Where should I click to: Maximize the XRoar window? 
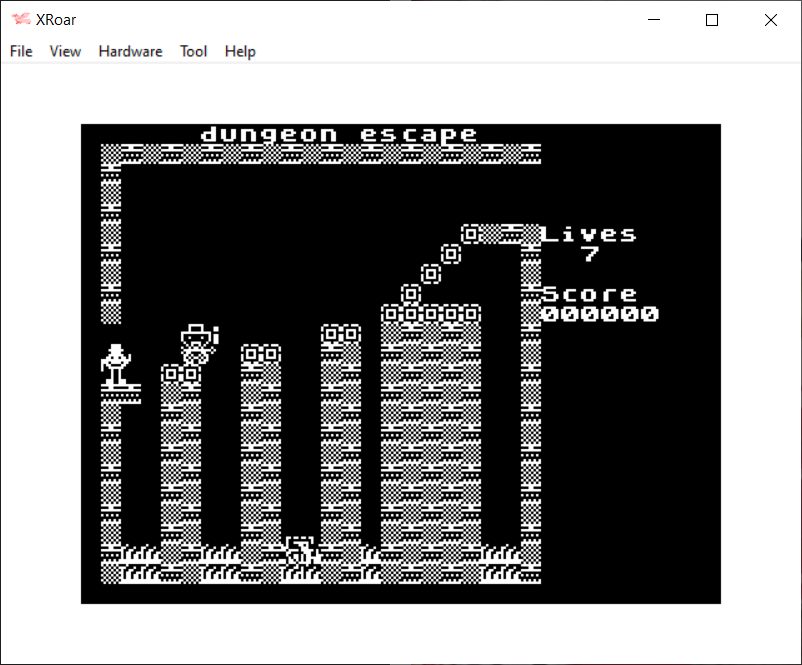[x=712, y=20]
